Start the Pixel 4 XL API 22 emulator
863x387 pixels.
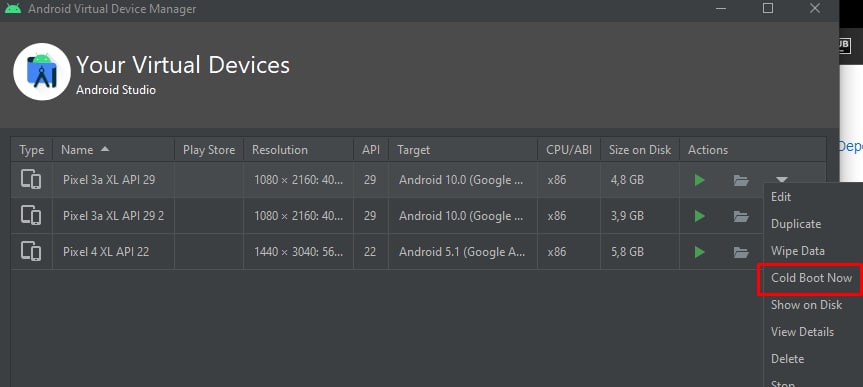pos(699,252)
